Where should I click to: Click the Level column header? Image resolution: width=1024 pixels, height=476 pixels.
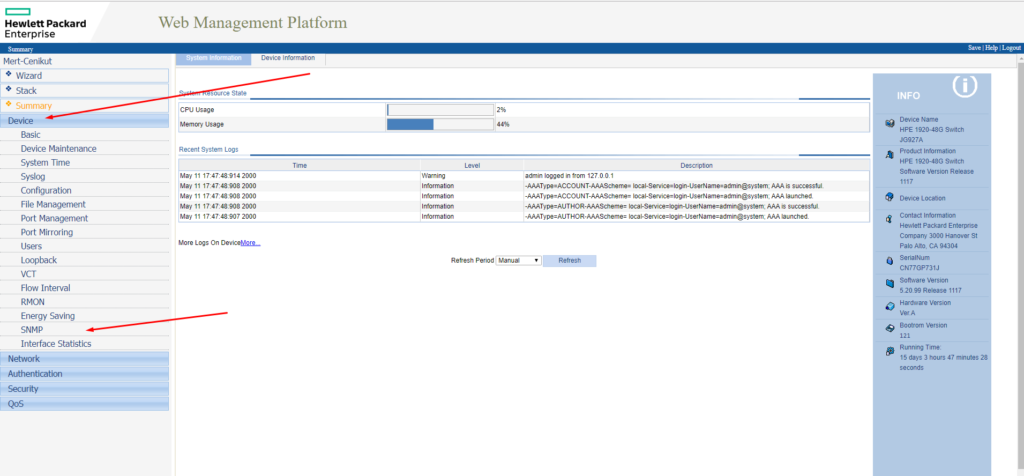(x=472, y=165)
